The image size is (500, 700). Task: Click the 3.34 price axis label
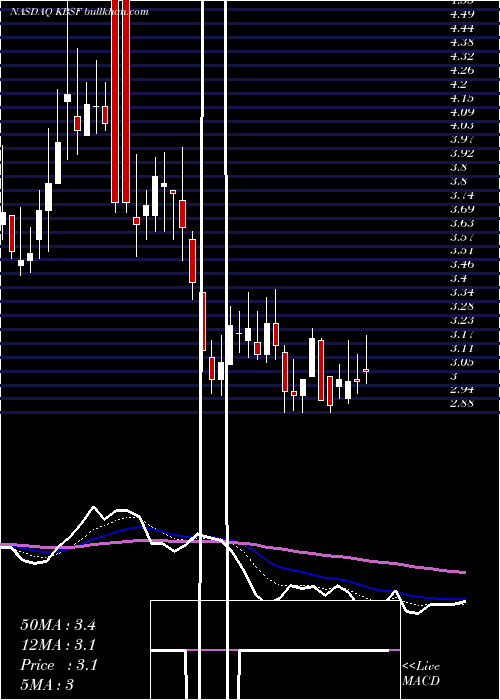462,292
